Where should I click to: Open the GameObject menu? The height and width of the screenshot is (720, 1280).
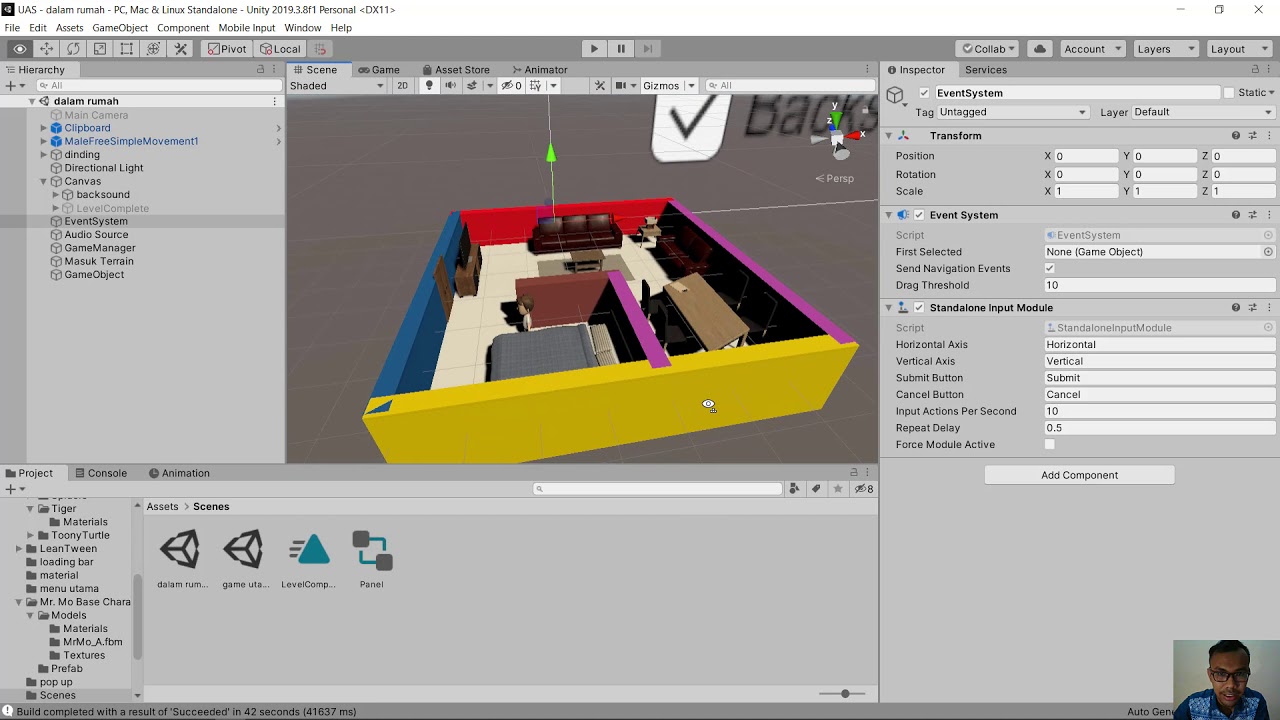(120, 28)
